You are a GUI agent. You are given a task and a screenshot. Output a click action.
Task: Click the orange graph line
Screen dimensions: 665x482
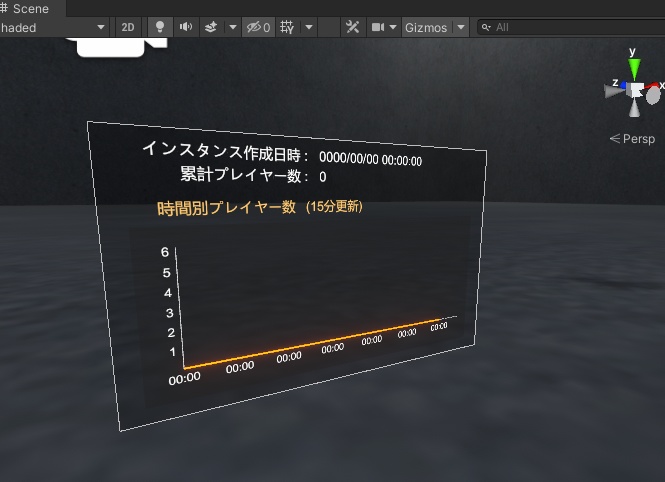tap(312, 343)
